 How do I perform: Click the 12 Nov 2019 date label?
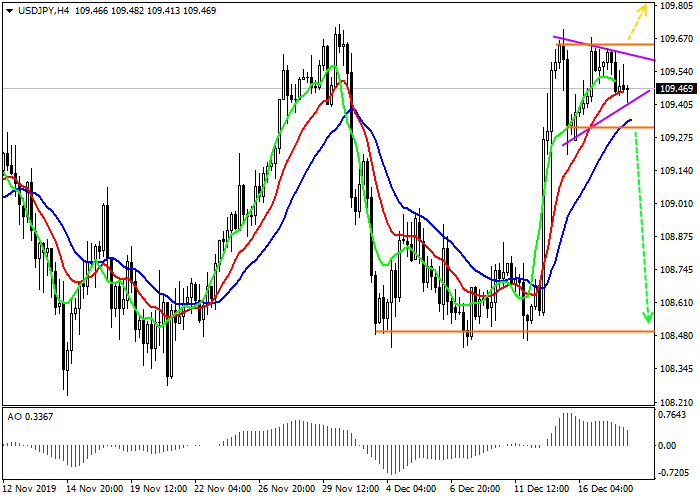click(29, 490)
